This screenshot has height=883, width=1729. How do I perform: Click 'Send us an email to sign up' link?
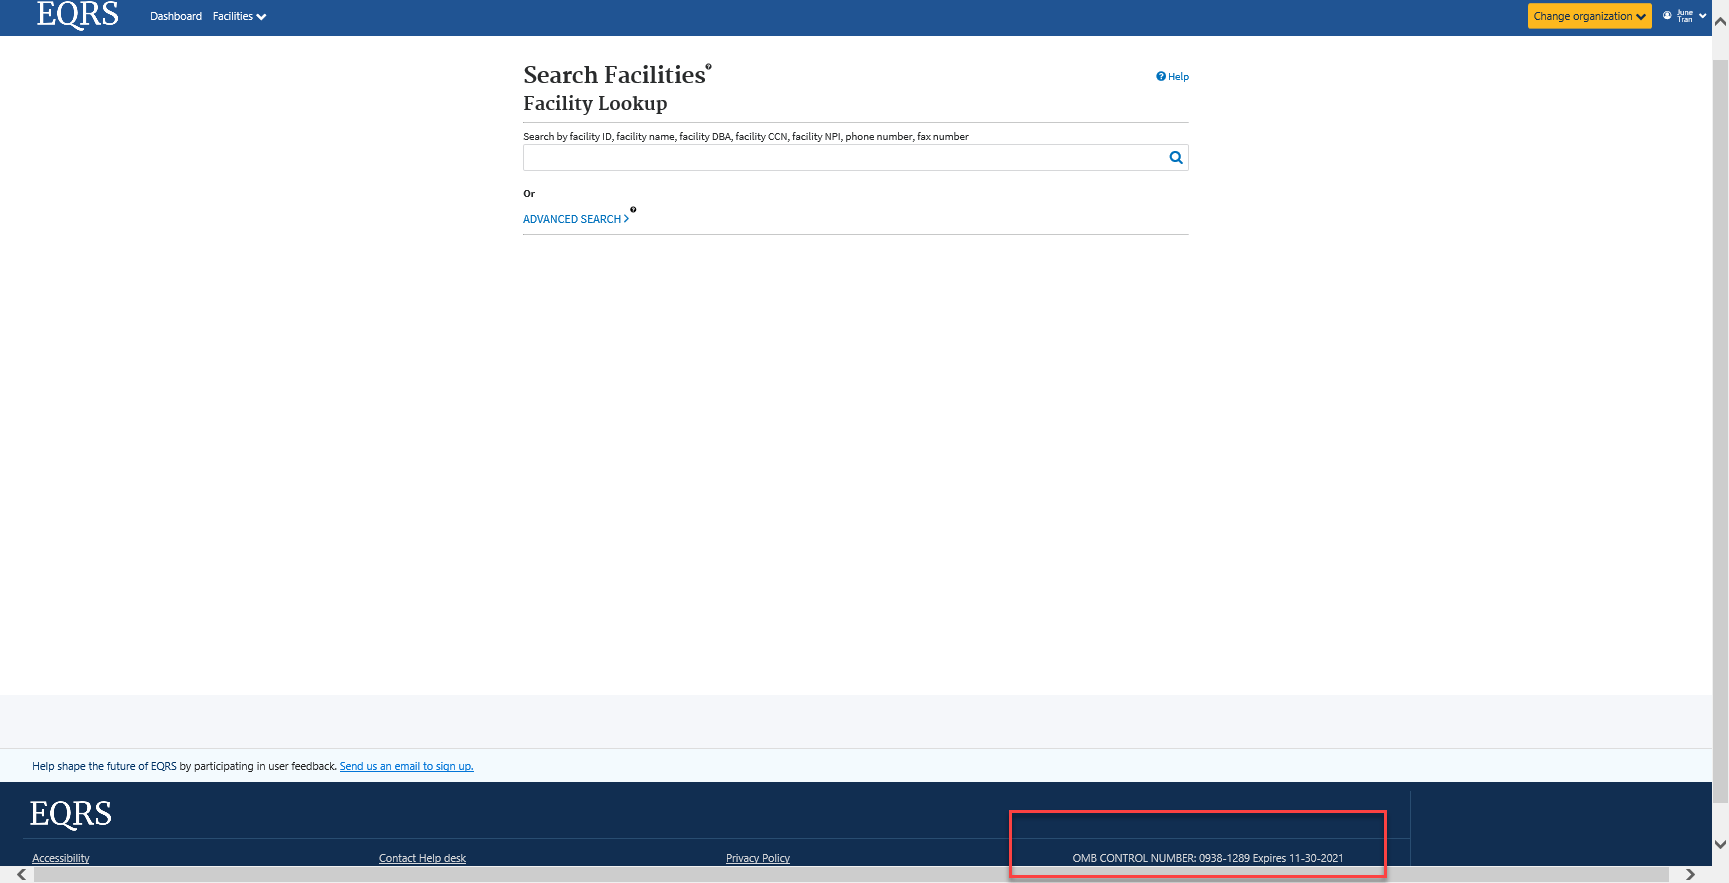(406, 766)
